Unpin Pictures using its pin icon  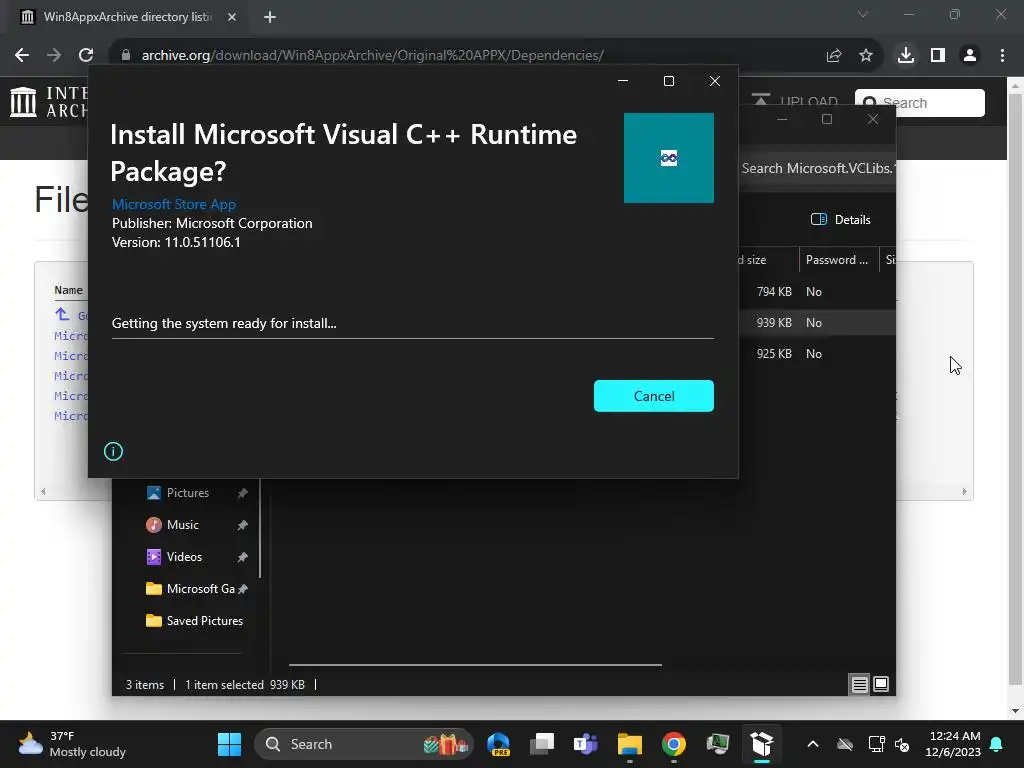[x=242, y=493]
